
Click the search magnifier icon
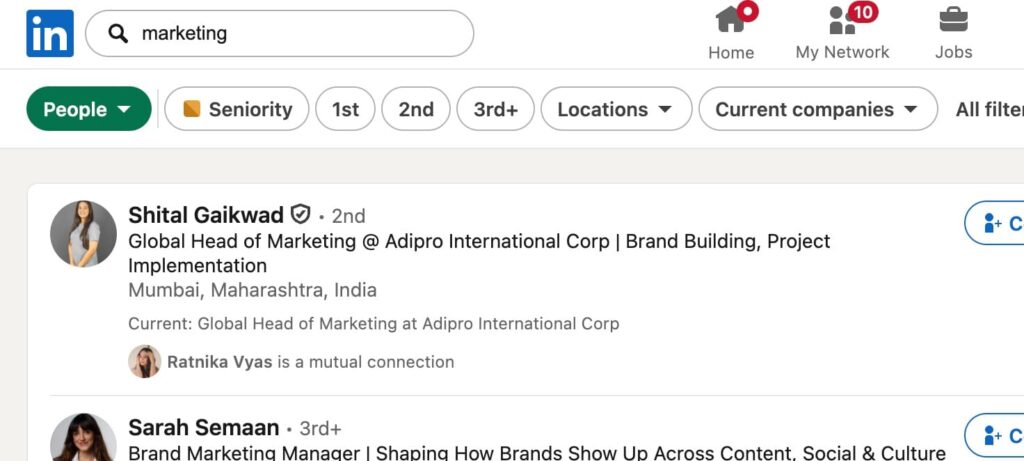pyautogui.click(x=118, y=33)
